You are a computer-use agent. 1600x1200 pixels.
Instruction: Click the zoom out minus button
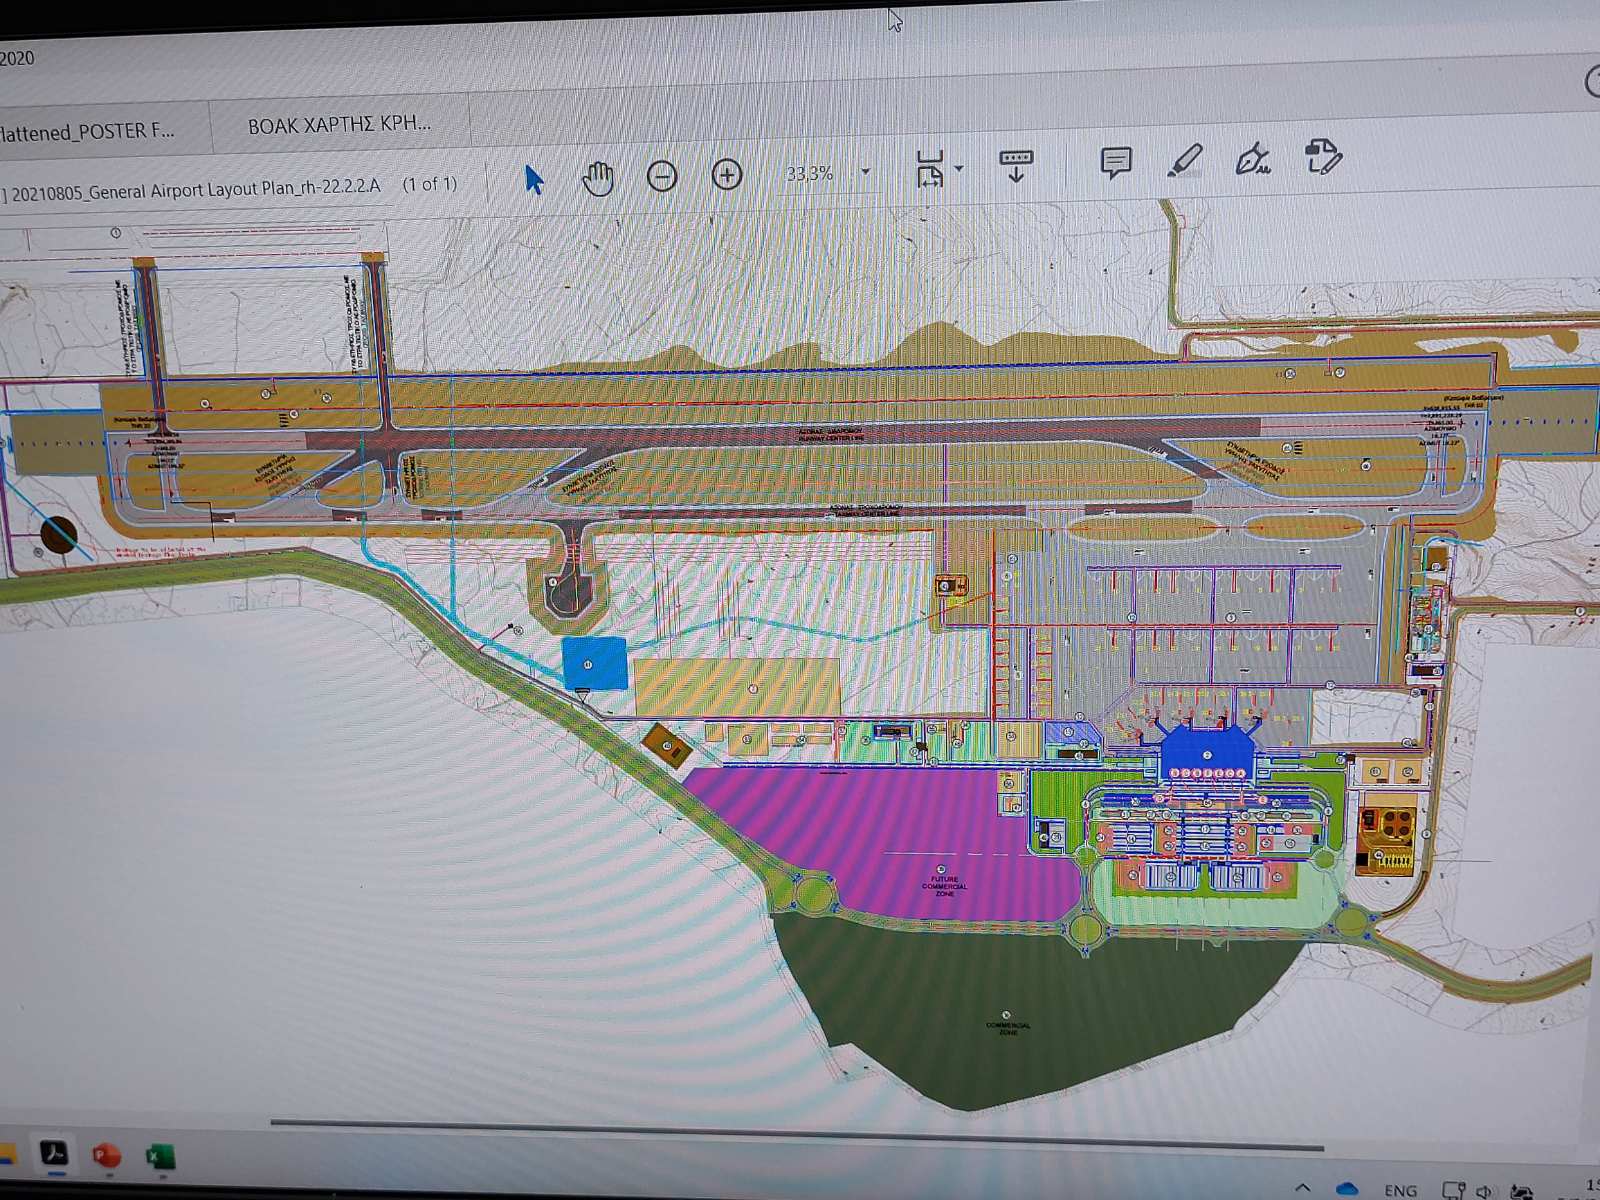coord(662,176)
